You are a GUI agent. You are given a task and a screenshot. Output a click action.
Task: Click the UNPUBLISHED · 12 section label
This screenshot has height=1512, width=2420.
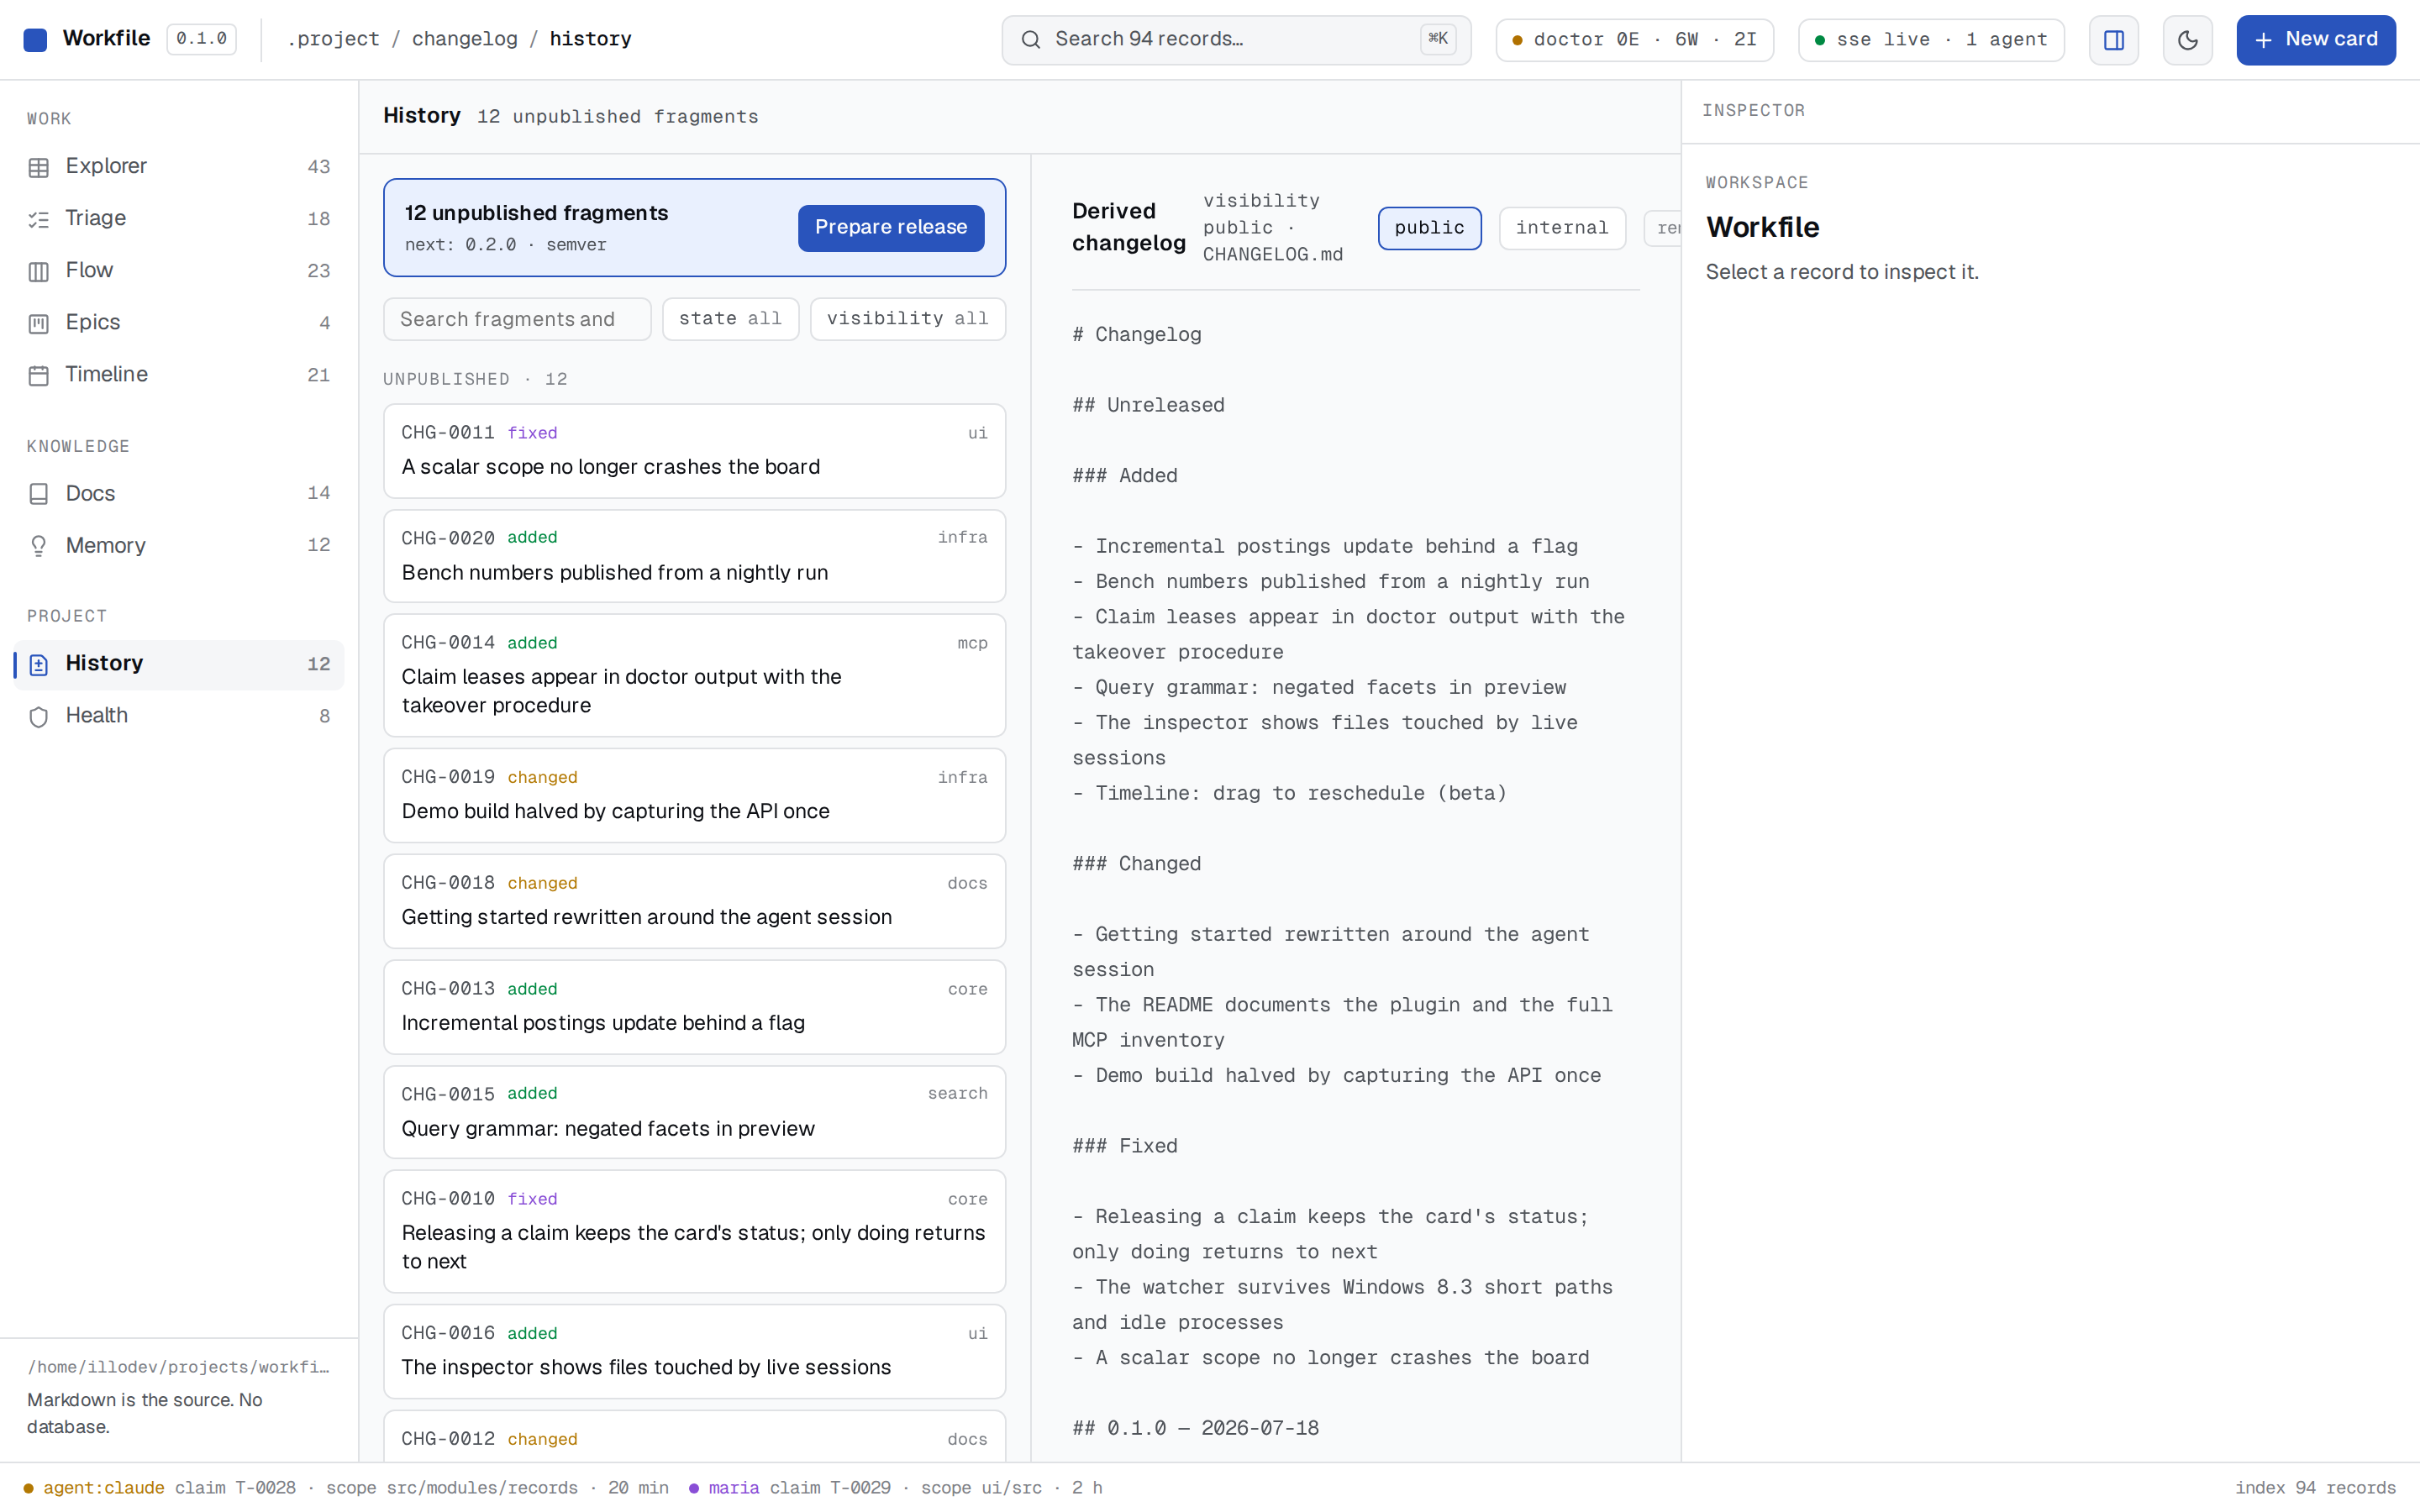pos(475,379)
